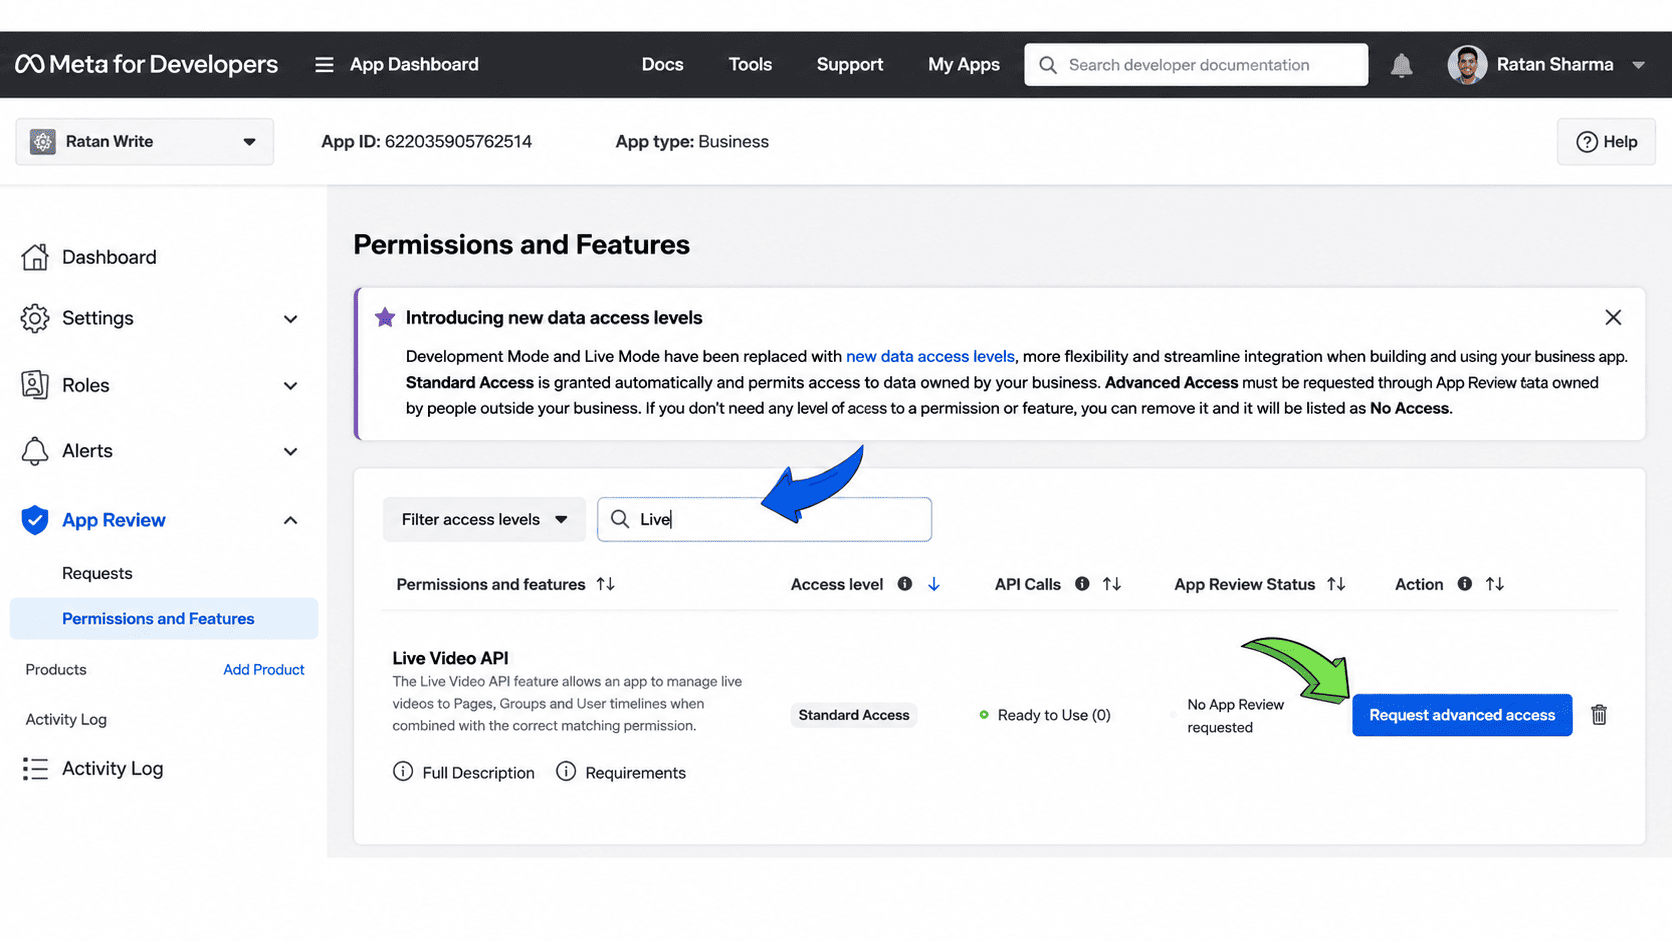This screenshot has width=1672, height=941.
Task: Click the magnifier icon in permissions search
Action: pyautogui.click(x=620, y=519)
